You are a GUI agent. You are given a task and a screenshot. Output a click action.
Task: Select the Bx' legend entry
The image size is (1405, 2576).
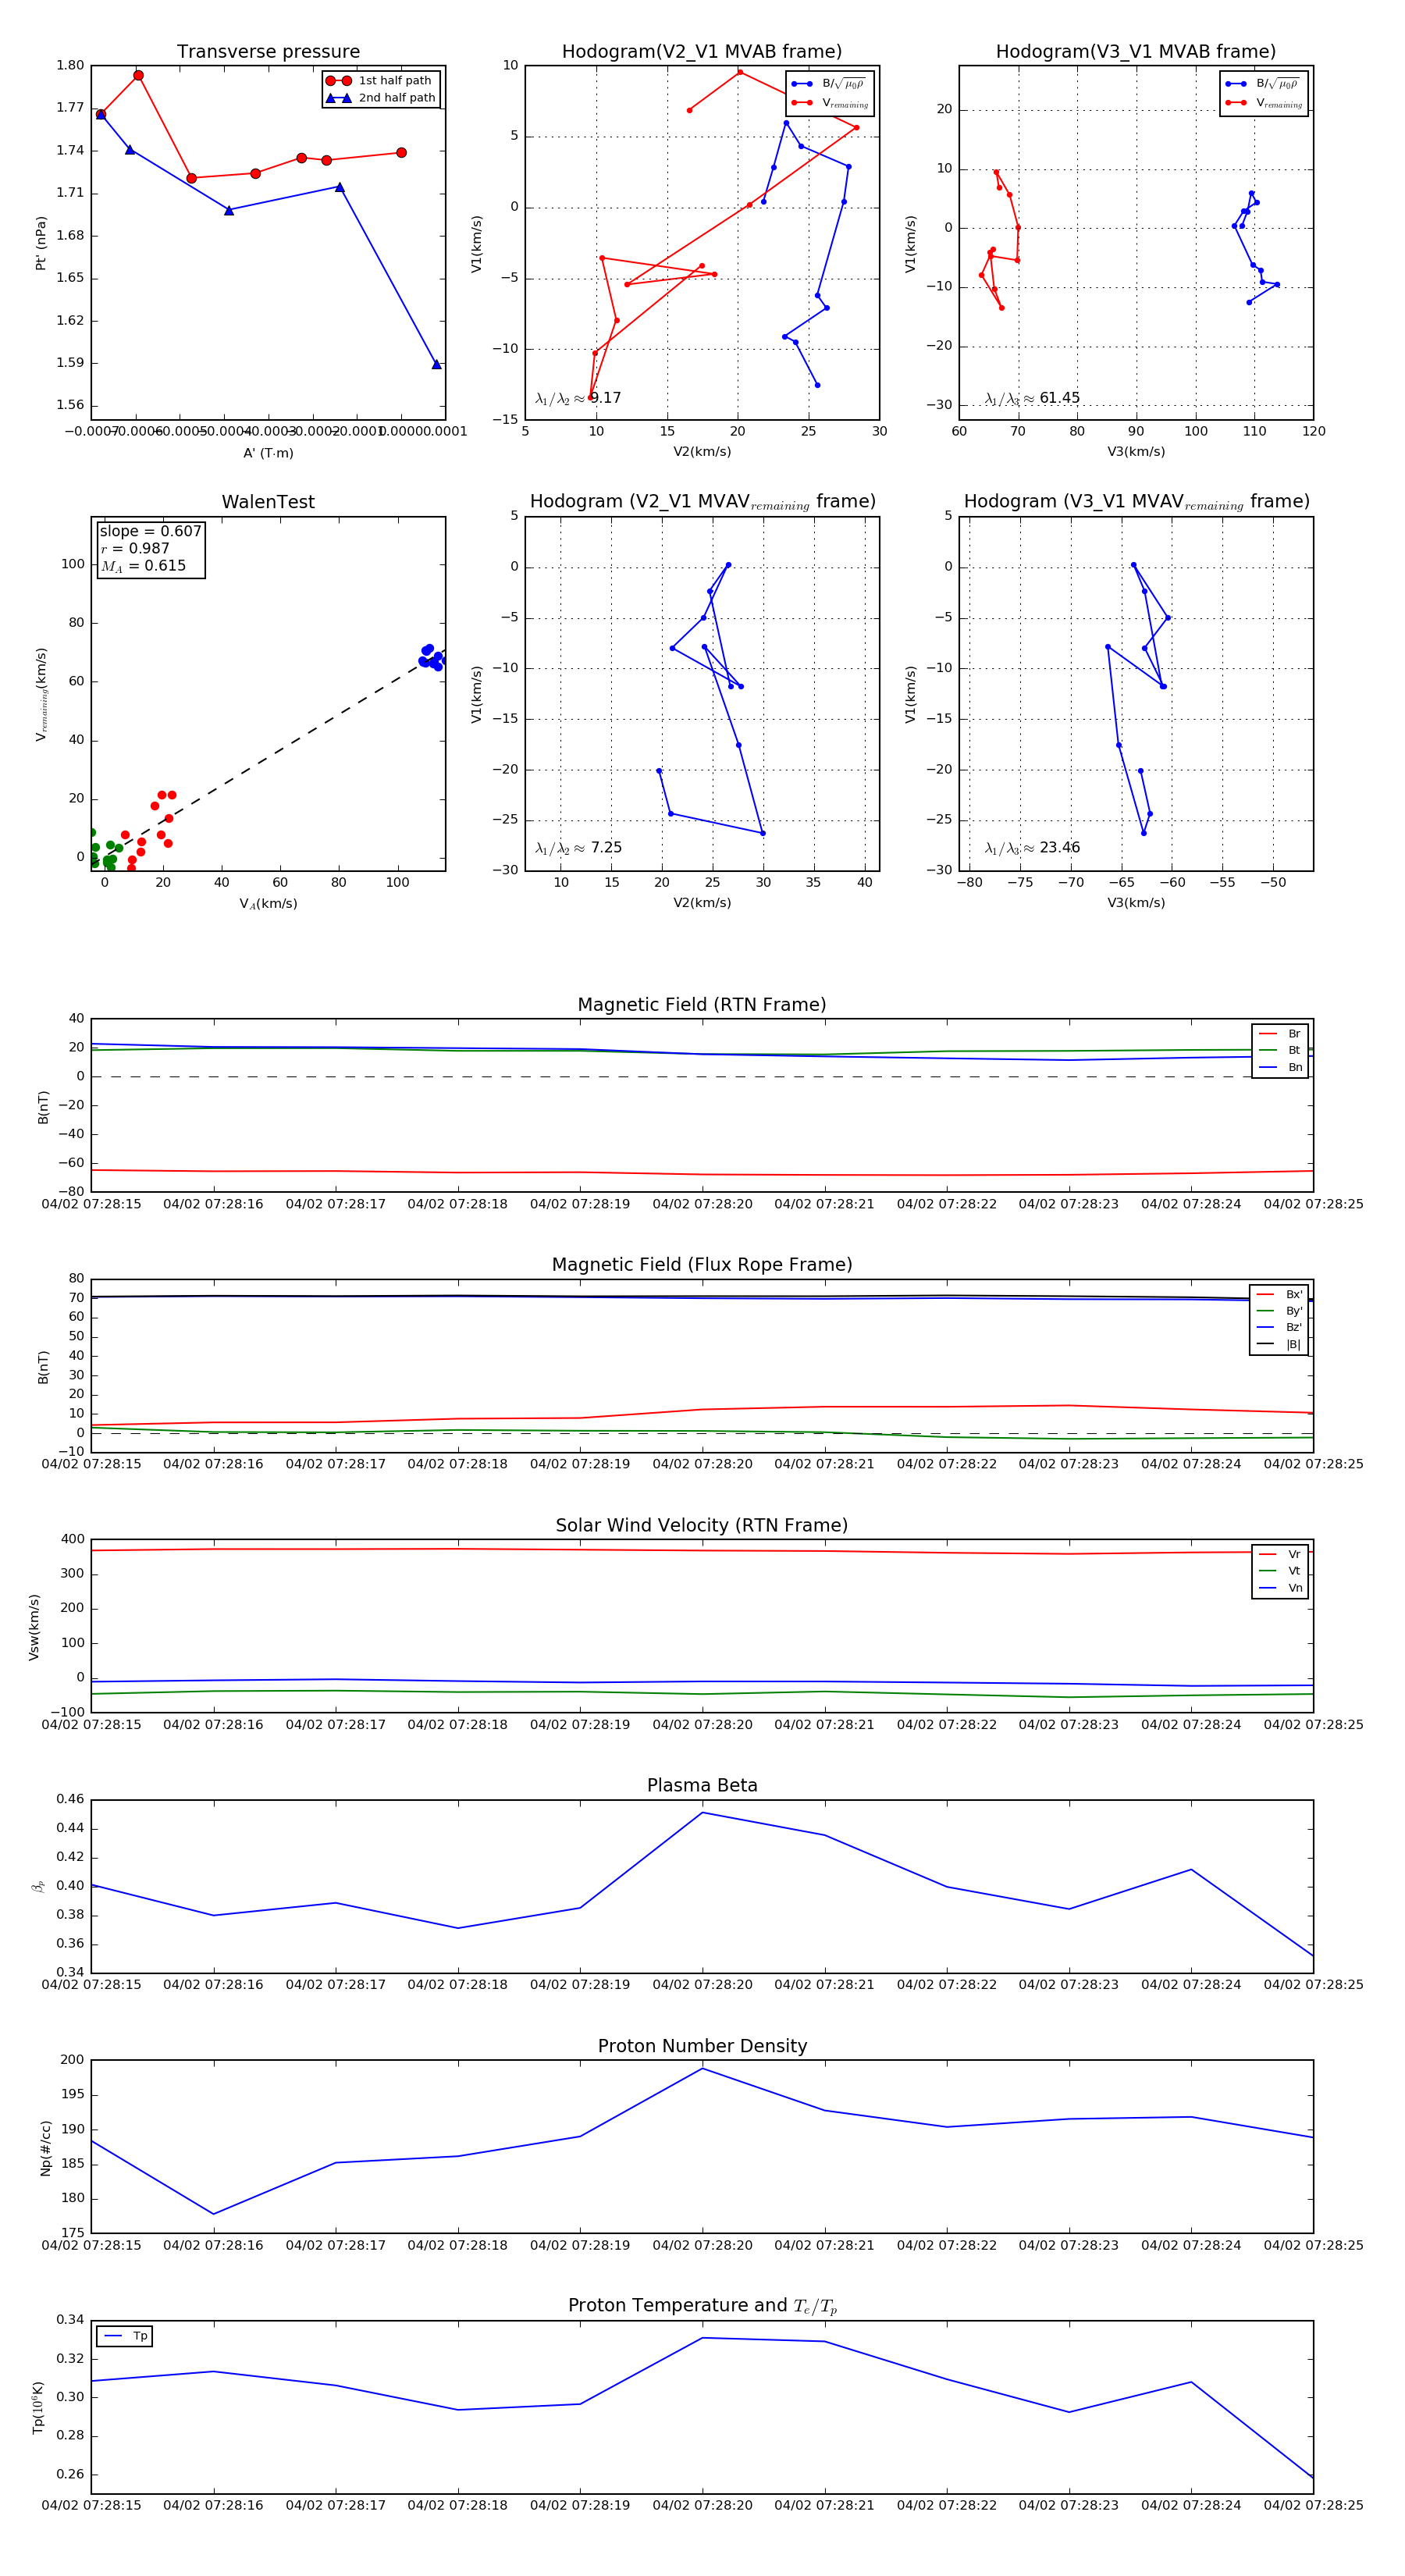point(1279,1295)
